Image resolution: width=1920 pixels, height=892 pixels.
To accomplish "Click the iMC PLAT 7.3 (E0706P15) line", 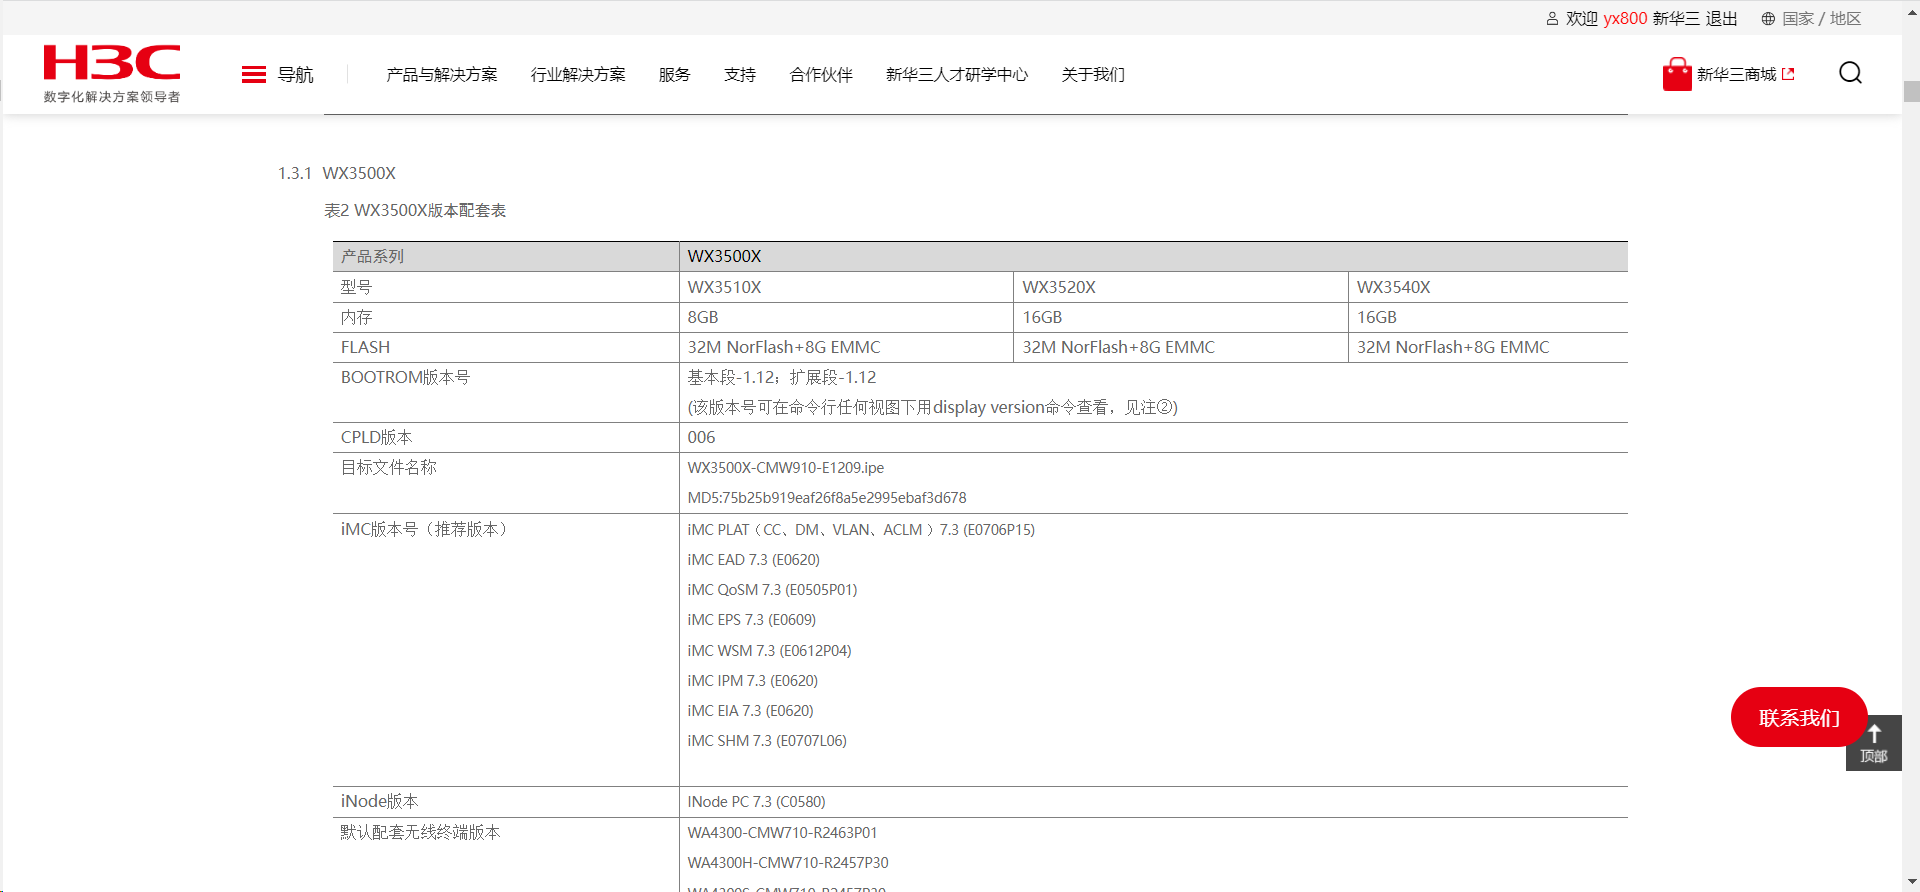I will click(x=861, y=530).
